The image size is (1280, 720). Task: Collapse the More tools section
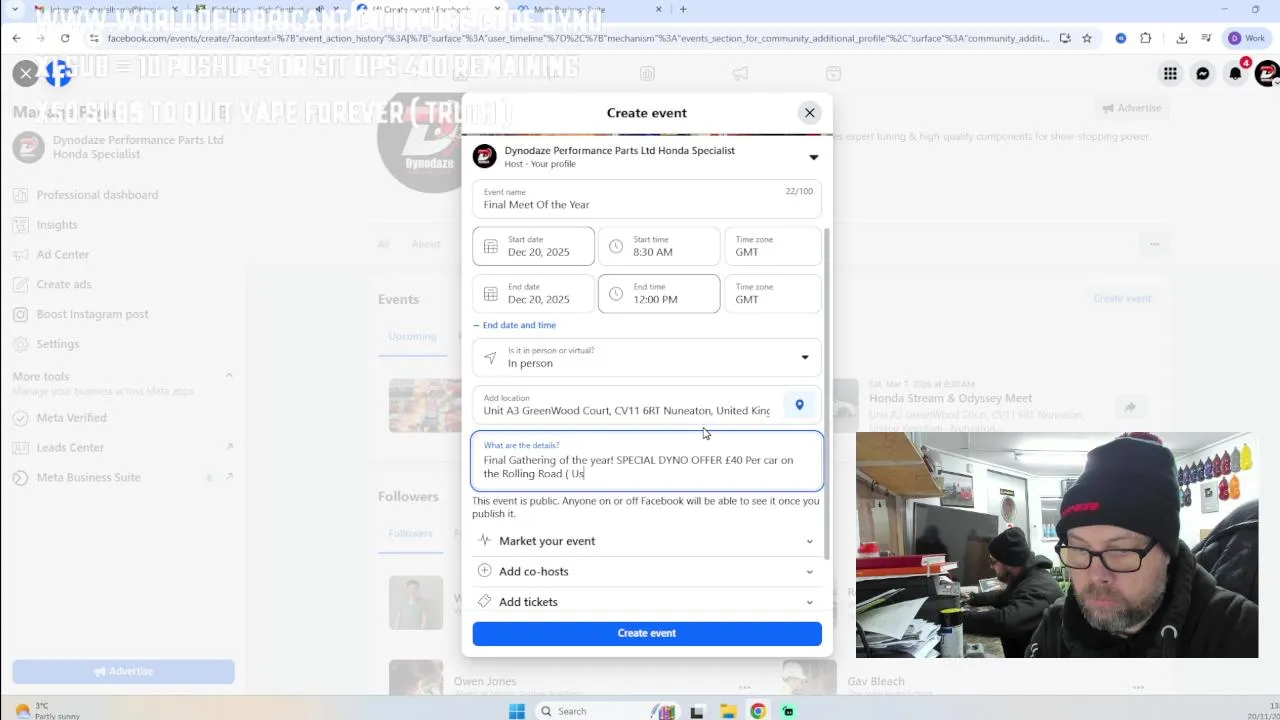pyautogui.click(x=228, y=376)
